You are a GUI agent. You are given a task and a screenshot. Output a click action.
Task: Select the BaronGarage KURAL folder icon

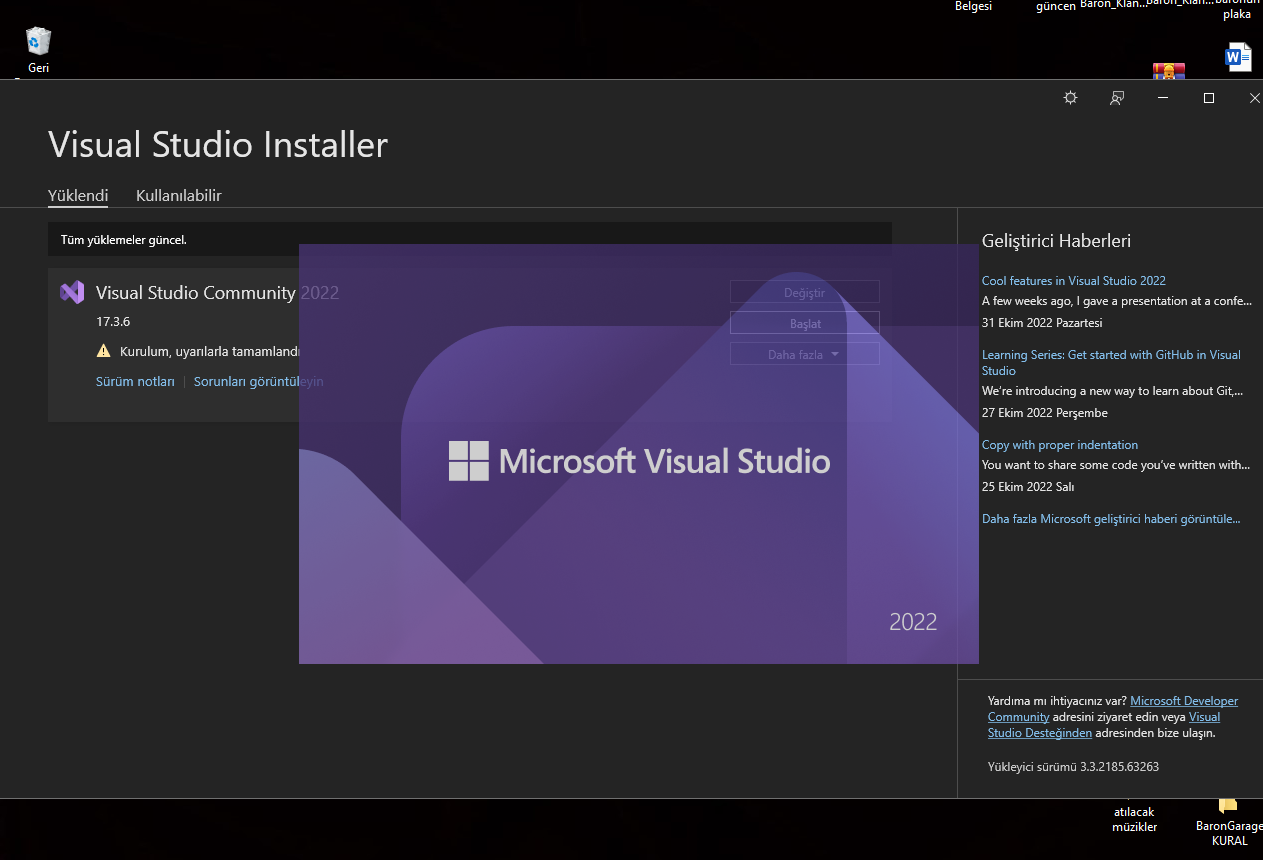(x=1228, y=806)
